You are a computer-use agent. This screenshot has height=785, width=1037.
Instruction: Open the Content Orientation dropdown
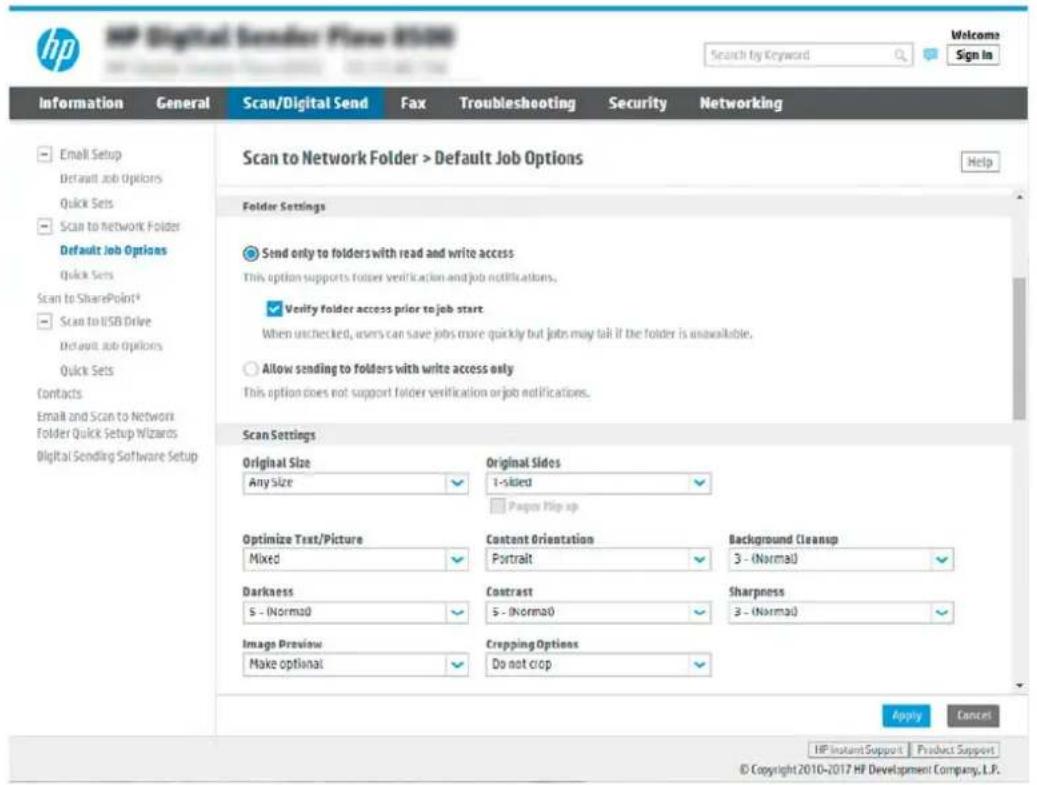598,559
